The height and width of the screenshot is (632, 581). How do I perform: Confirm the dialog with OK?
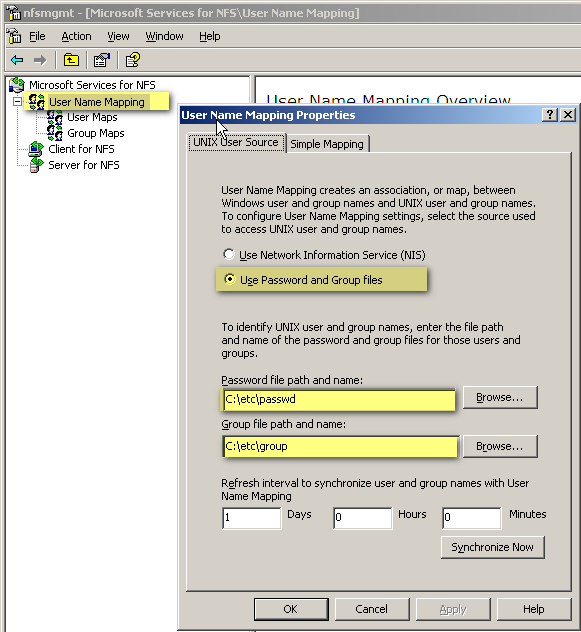291,609
